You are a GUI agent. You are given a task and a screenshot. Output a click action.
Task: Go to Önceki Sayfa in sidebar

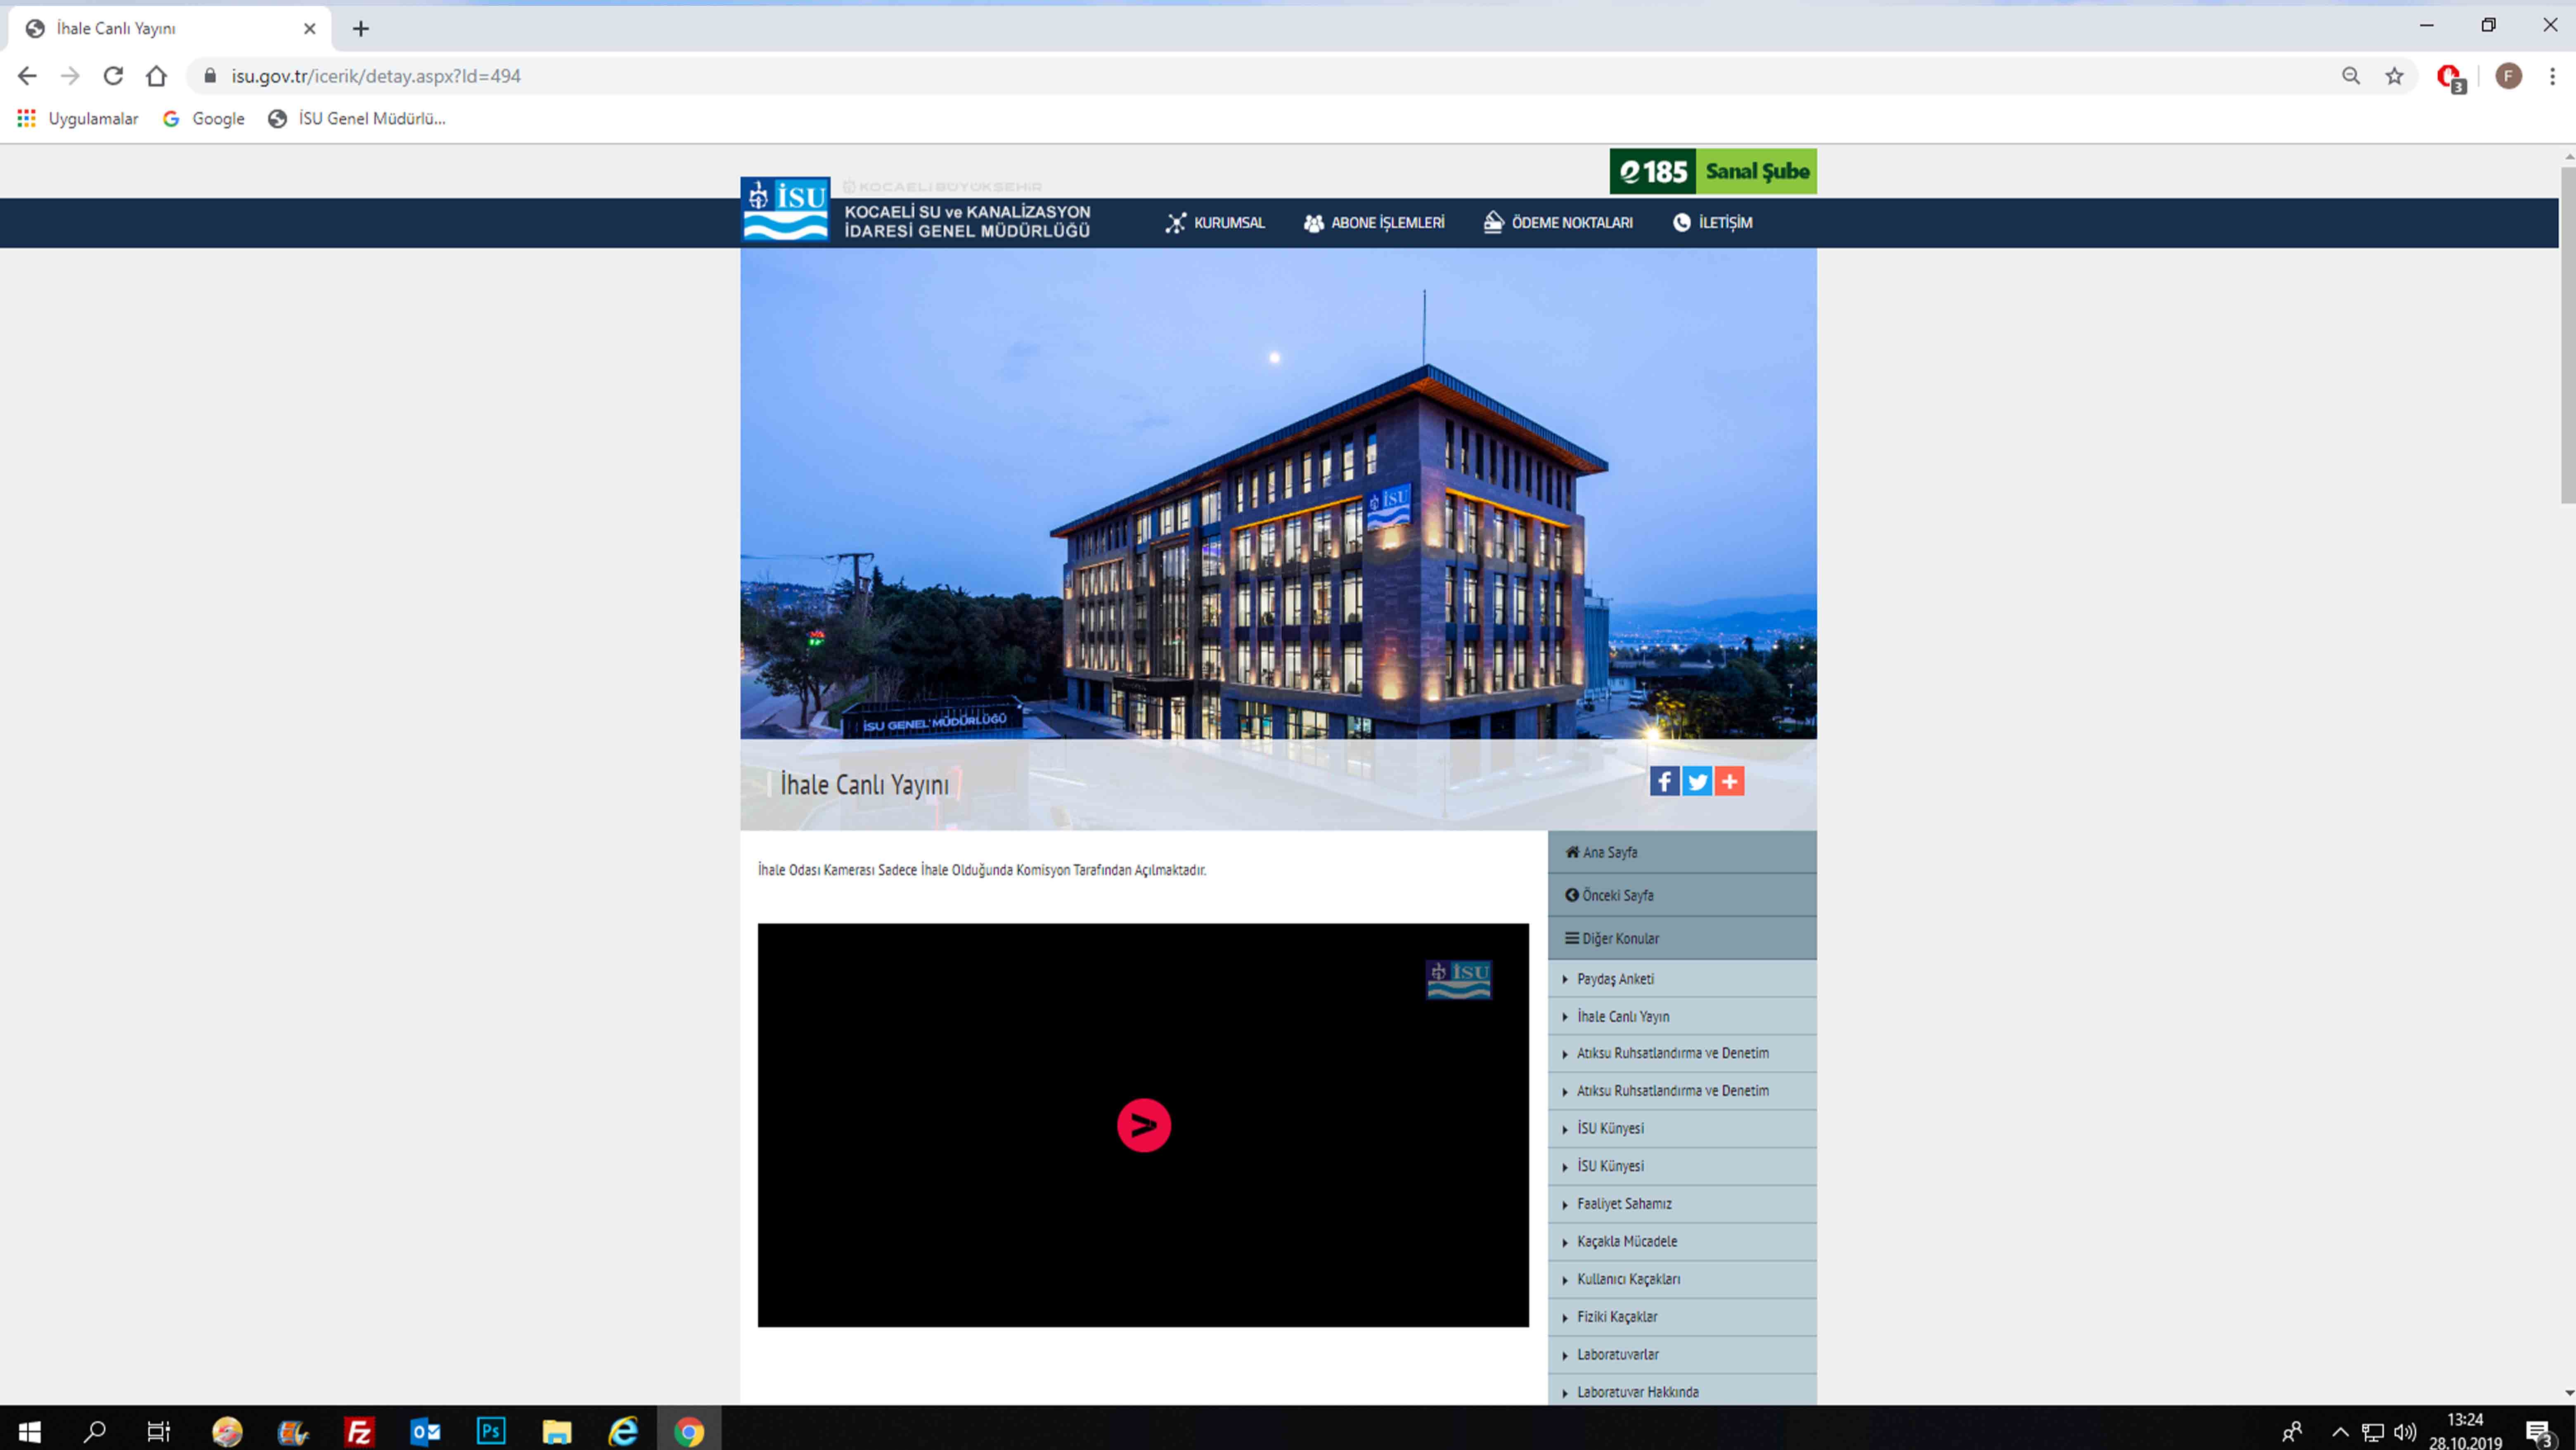pos(1682,895)
